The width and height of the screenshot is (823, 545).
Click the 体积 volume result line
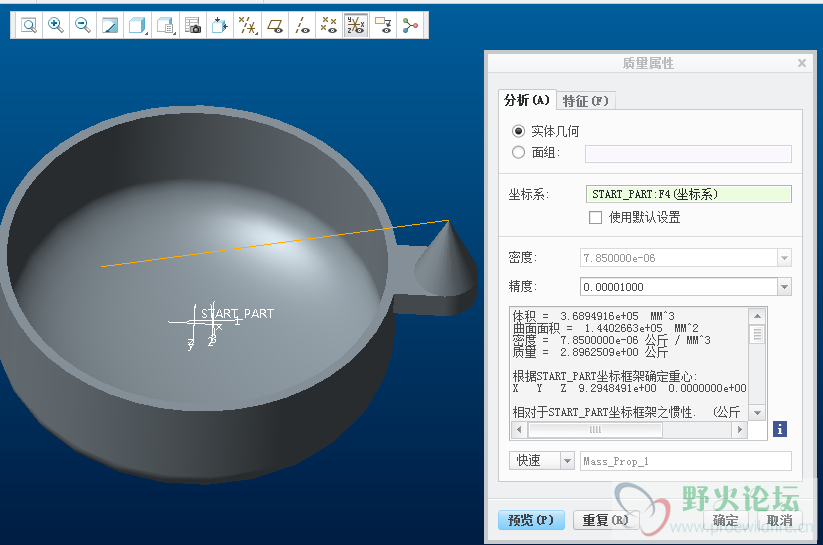coord(594,316)
